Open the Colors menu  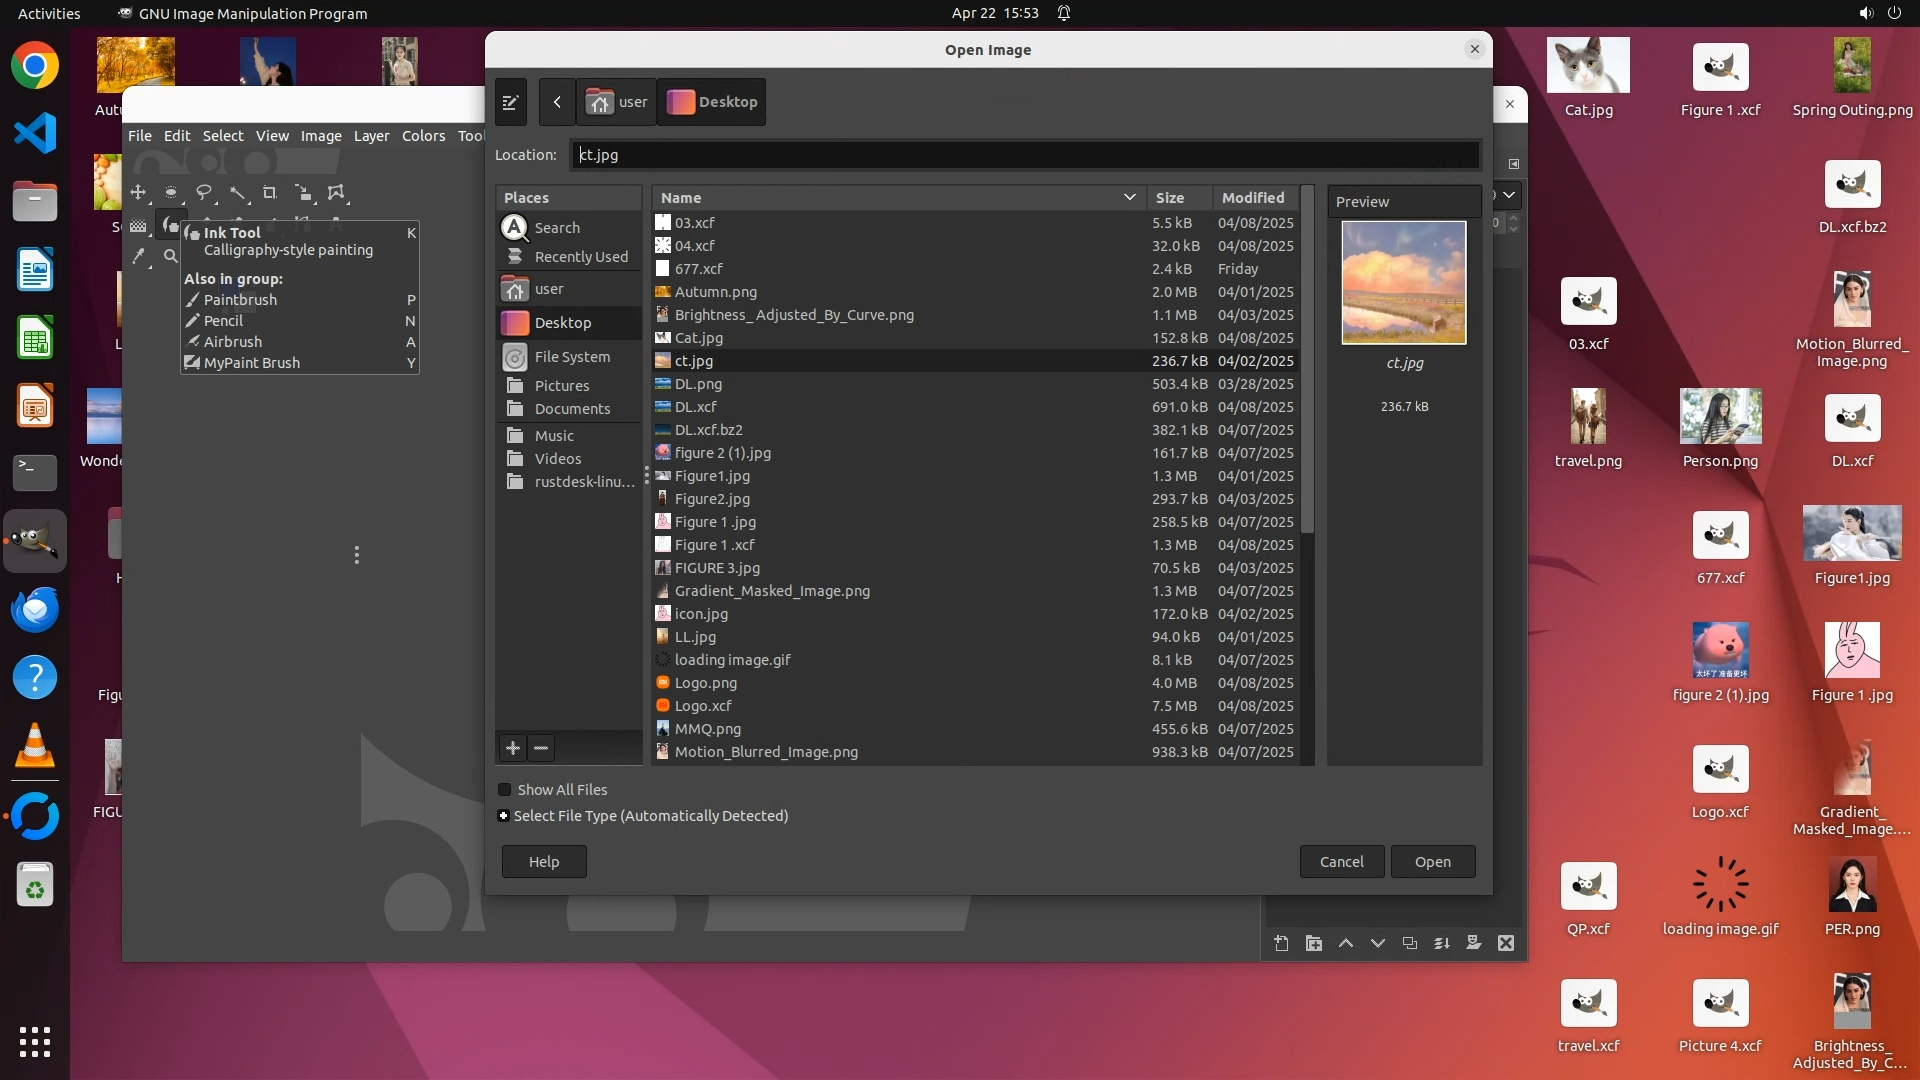coord(423,136)
